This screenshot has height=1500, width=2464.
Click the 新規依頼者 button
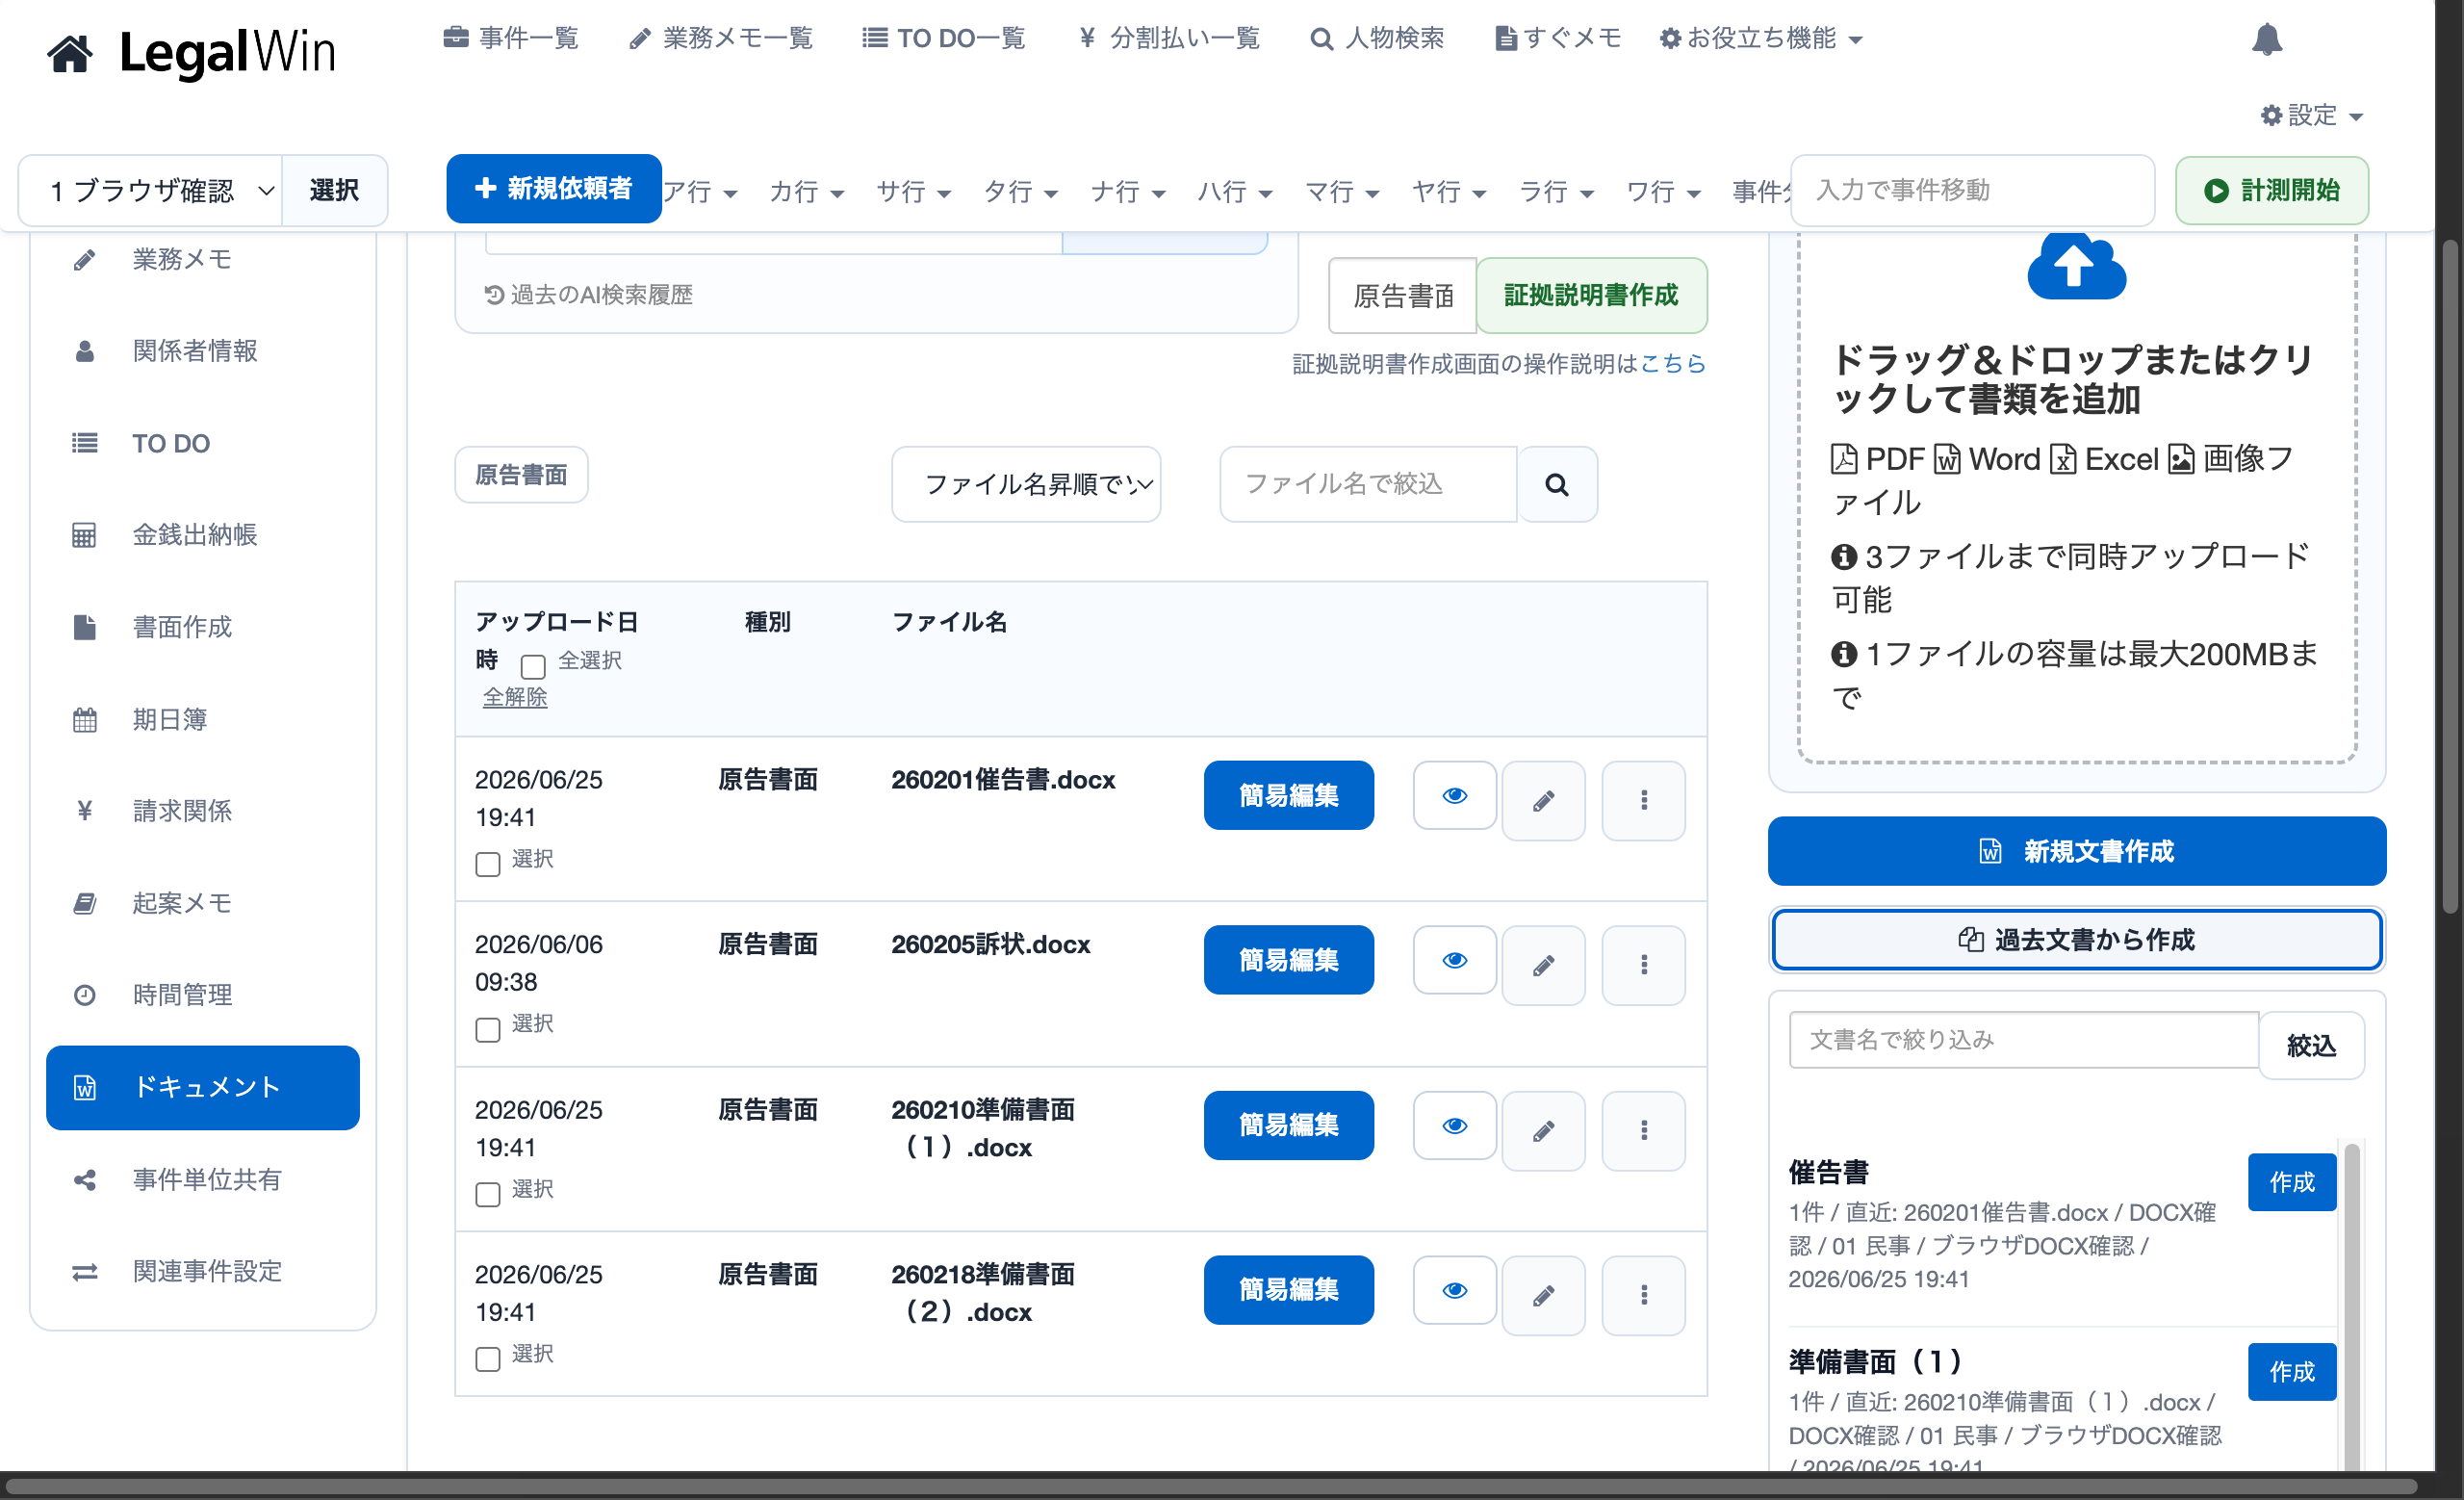tap(554, 188)
